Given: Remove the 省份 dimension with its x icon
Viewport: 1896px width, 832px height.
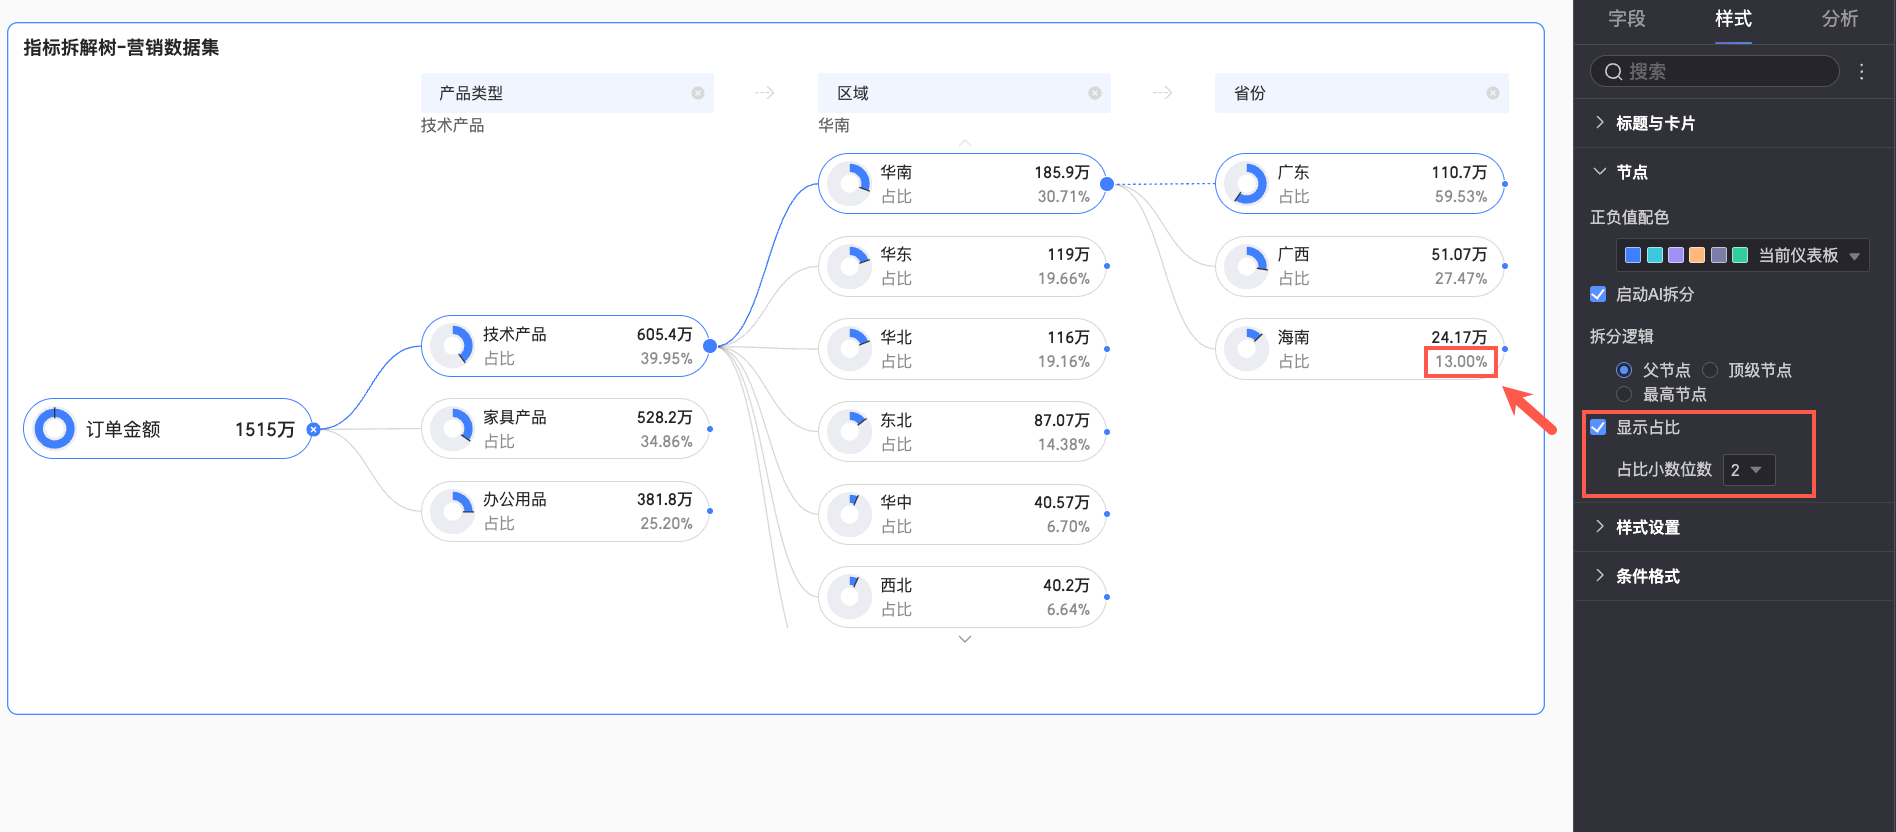Looking at the screenshot, I should pyautogui.click(x=1493, y=93).
